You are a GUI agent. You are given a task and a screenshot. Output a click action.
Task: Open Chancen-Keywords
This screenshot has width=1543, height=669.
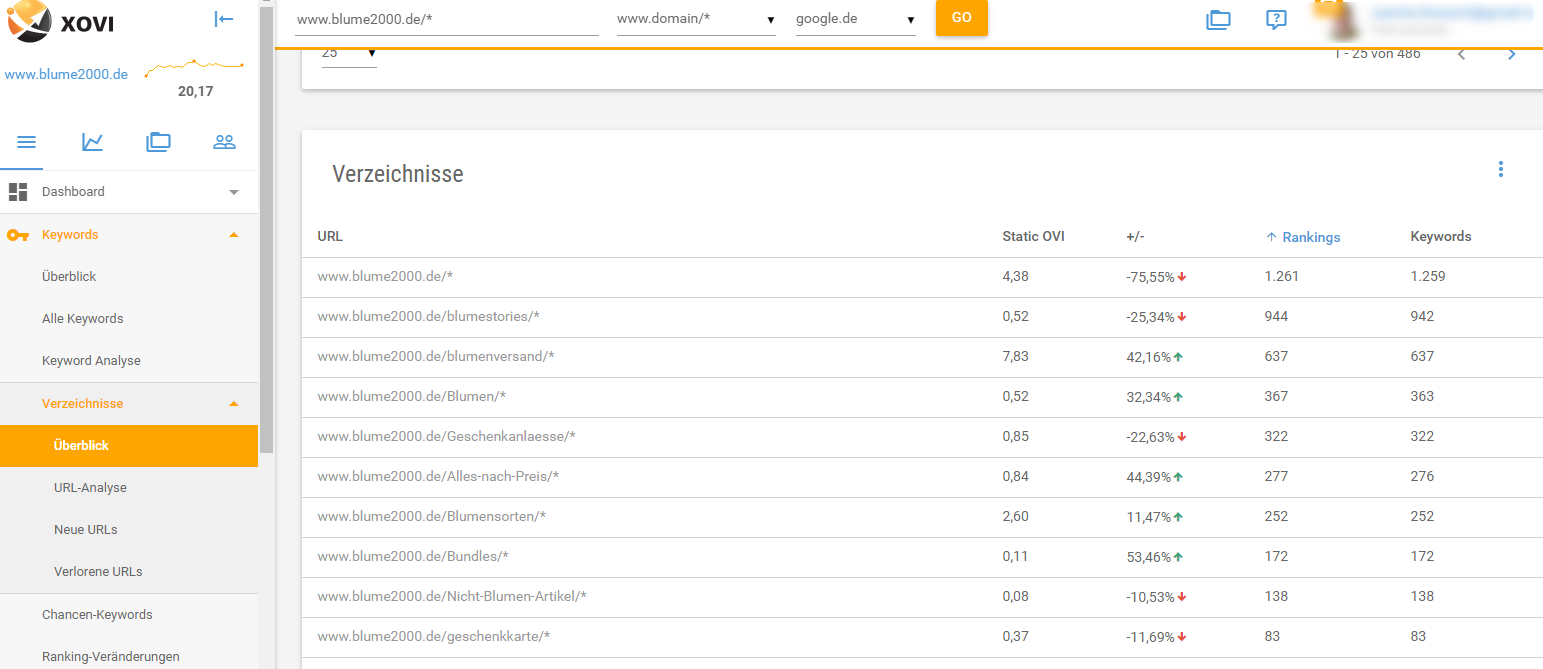[x=97, y=615]
